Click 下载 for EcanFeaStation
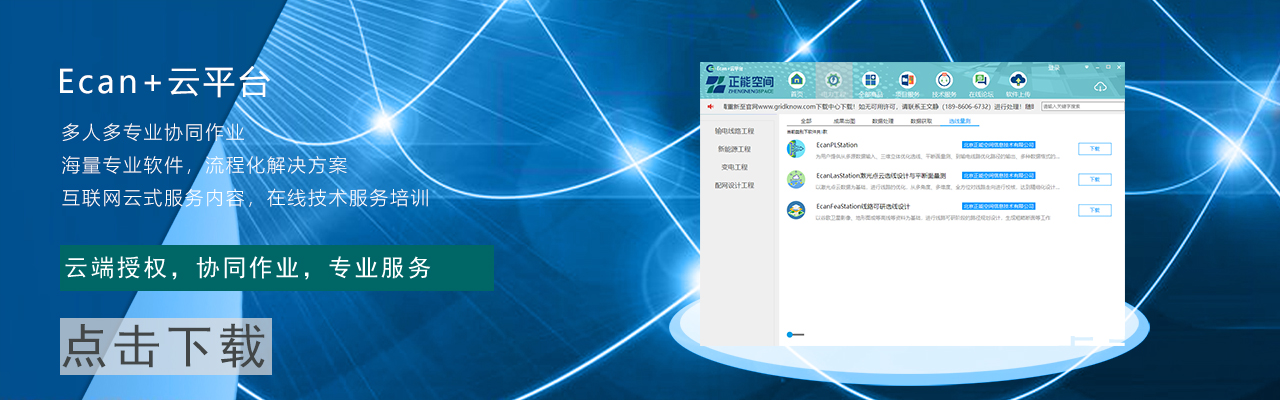Viewport: 1280px width, 400px height. [1094, 210]
